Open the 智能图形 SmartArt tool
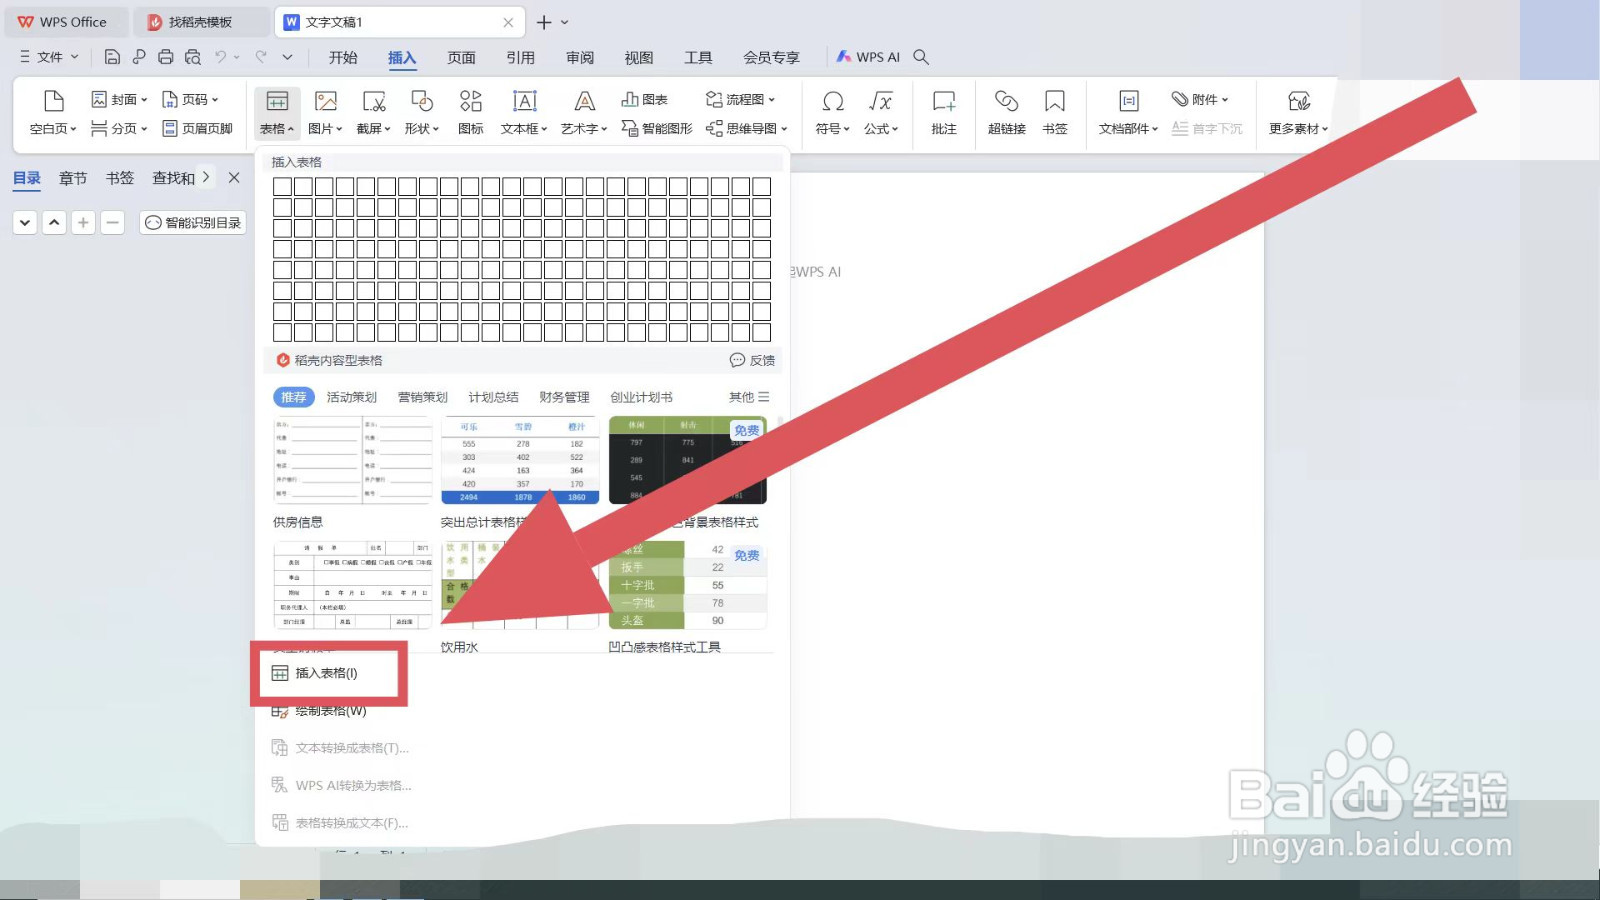The width and height of the screenshot is (1600, 900). click(x=655, y=128)
